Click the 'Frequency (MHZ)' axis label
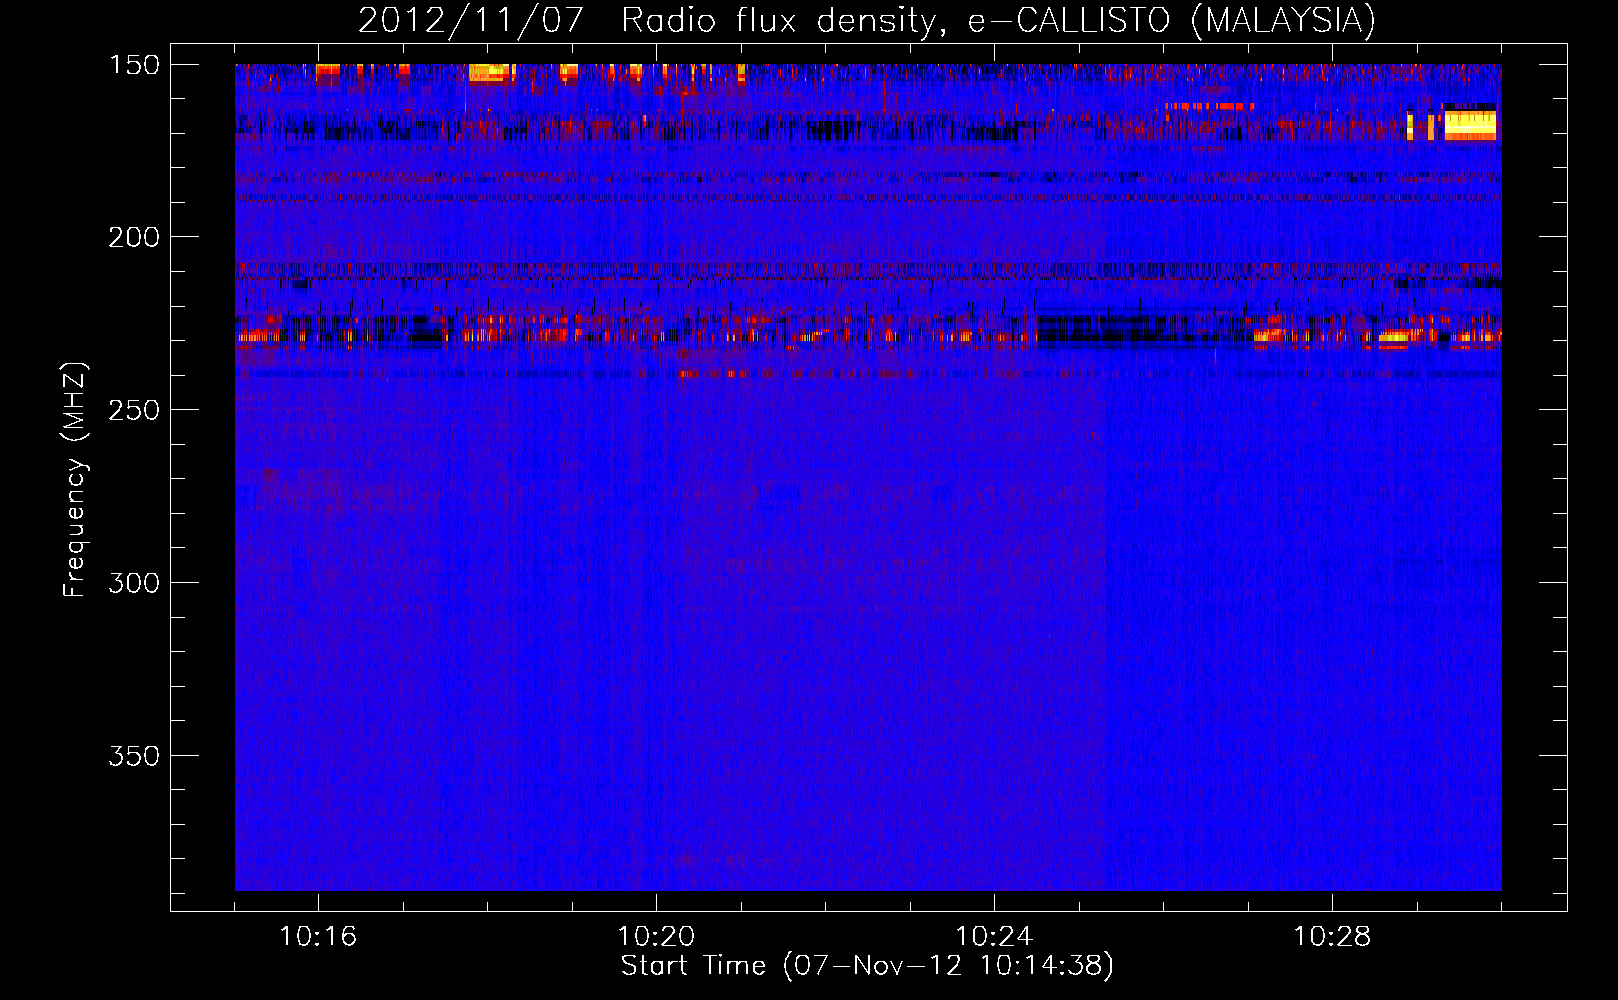The height and width of the screenshot is (1000, 1618). [x=75, y=480]
